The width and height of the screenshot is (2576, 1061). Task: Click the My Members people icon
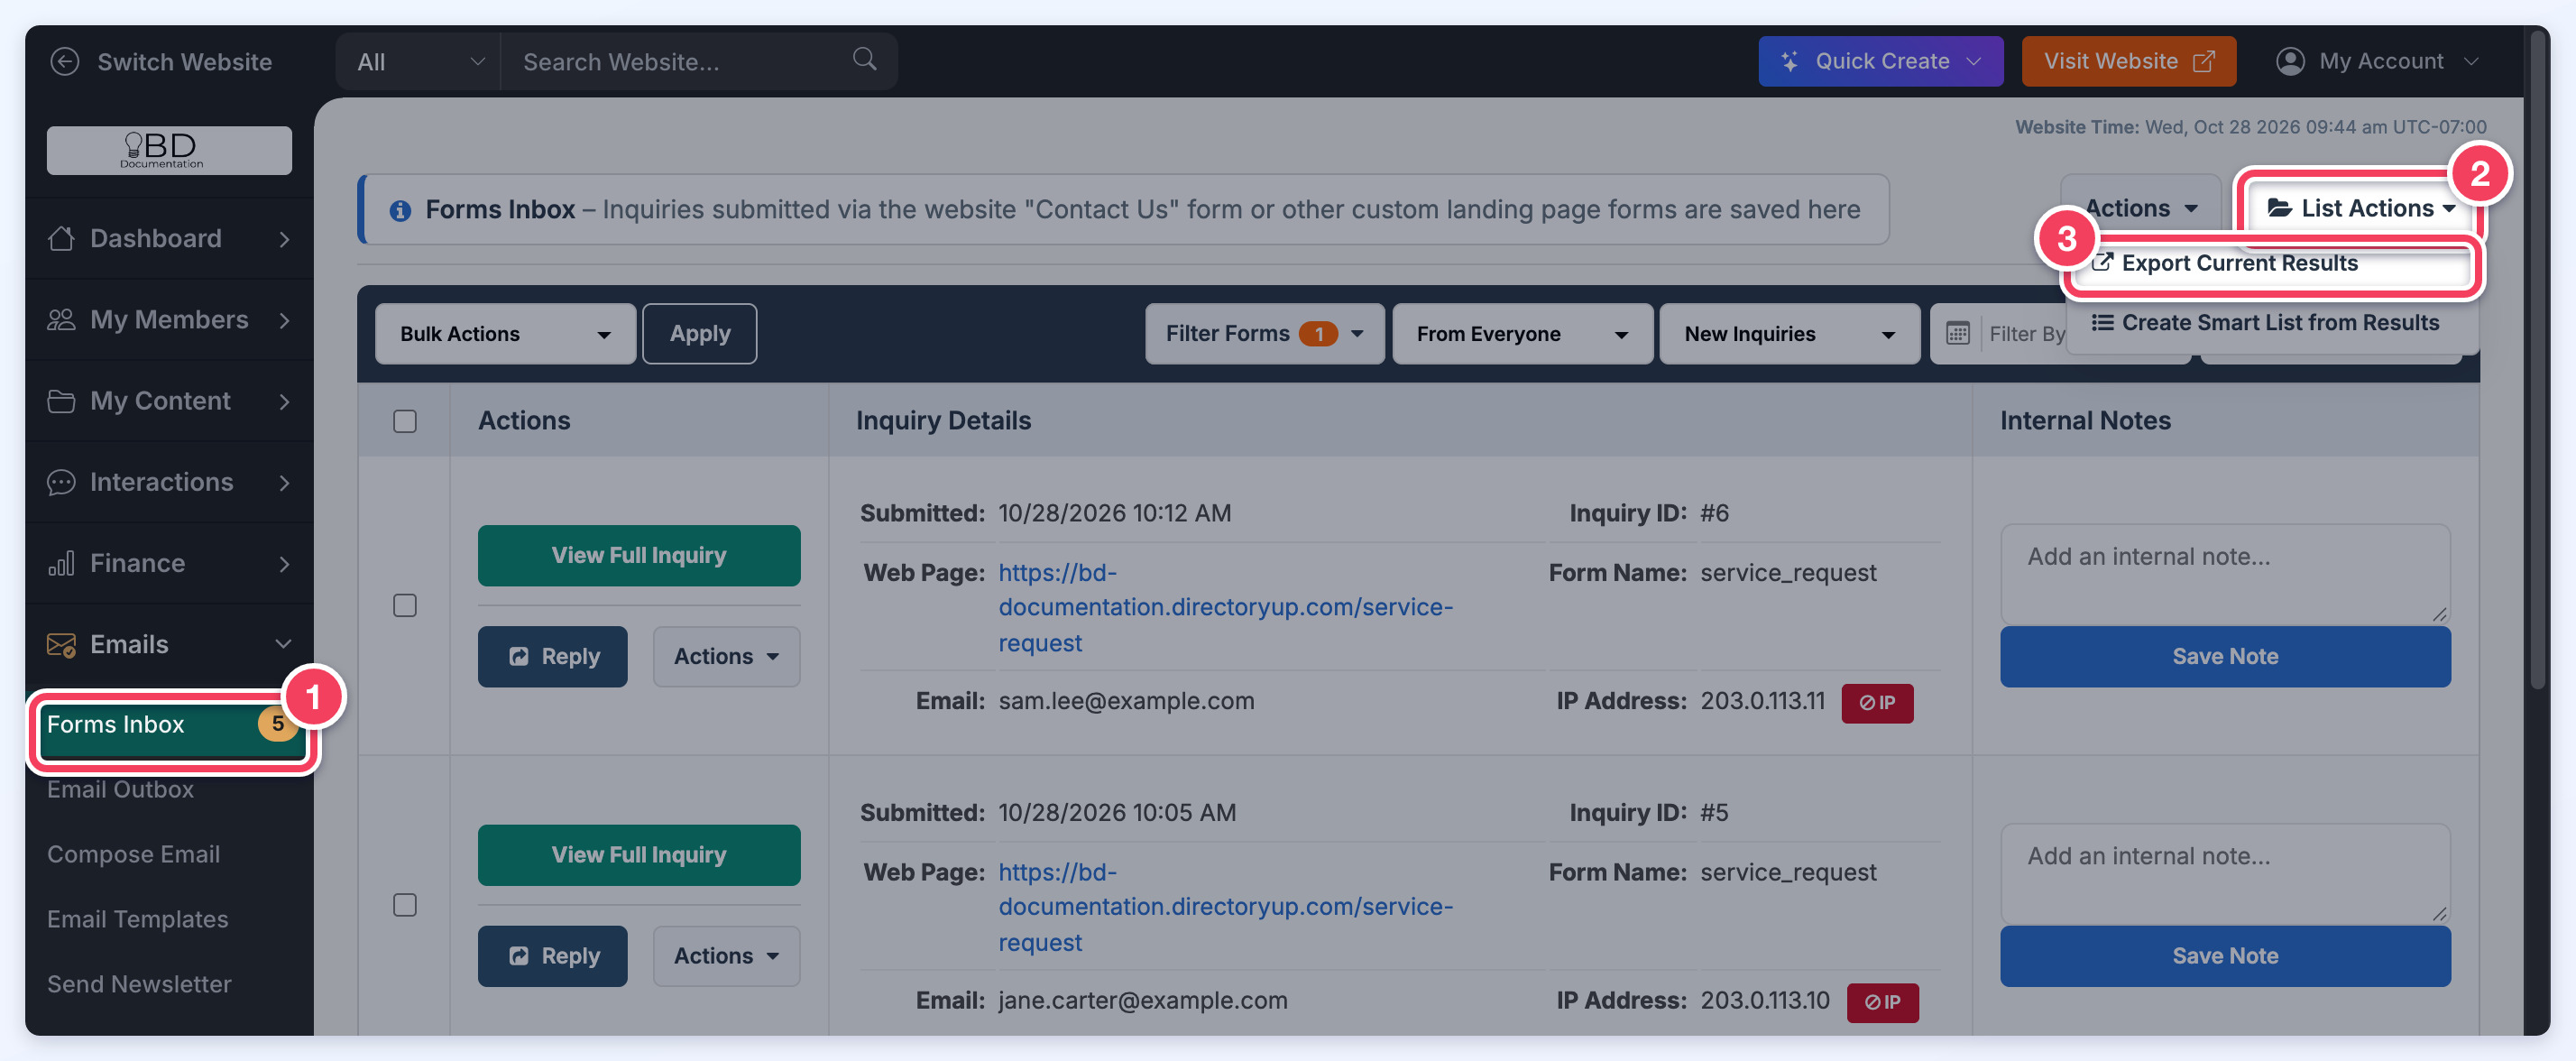point(61,319)
